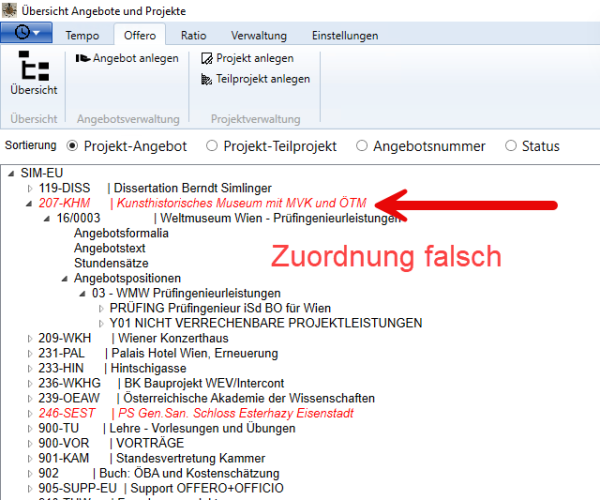
Task: Click the Projekt anlegen icon
Action: (x=207, y=58)
